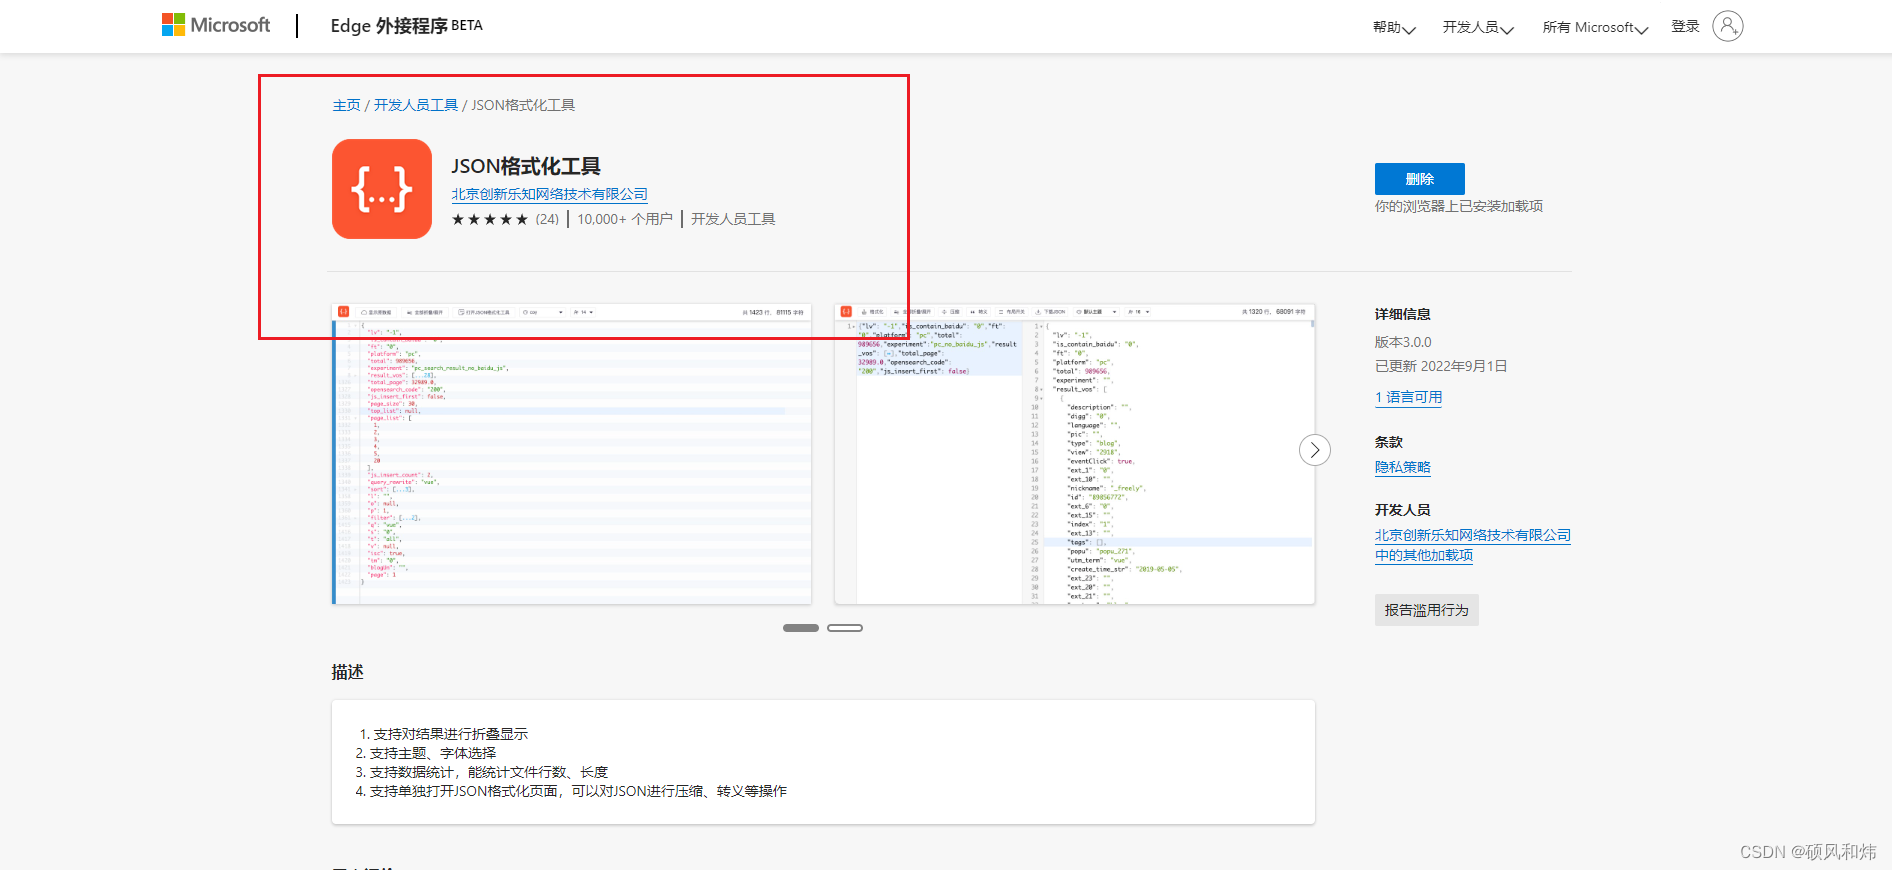This screenshot has width=1892, height=870.
Task: Click the 登录 sign-in text
Action: [1685, 26]
